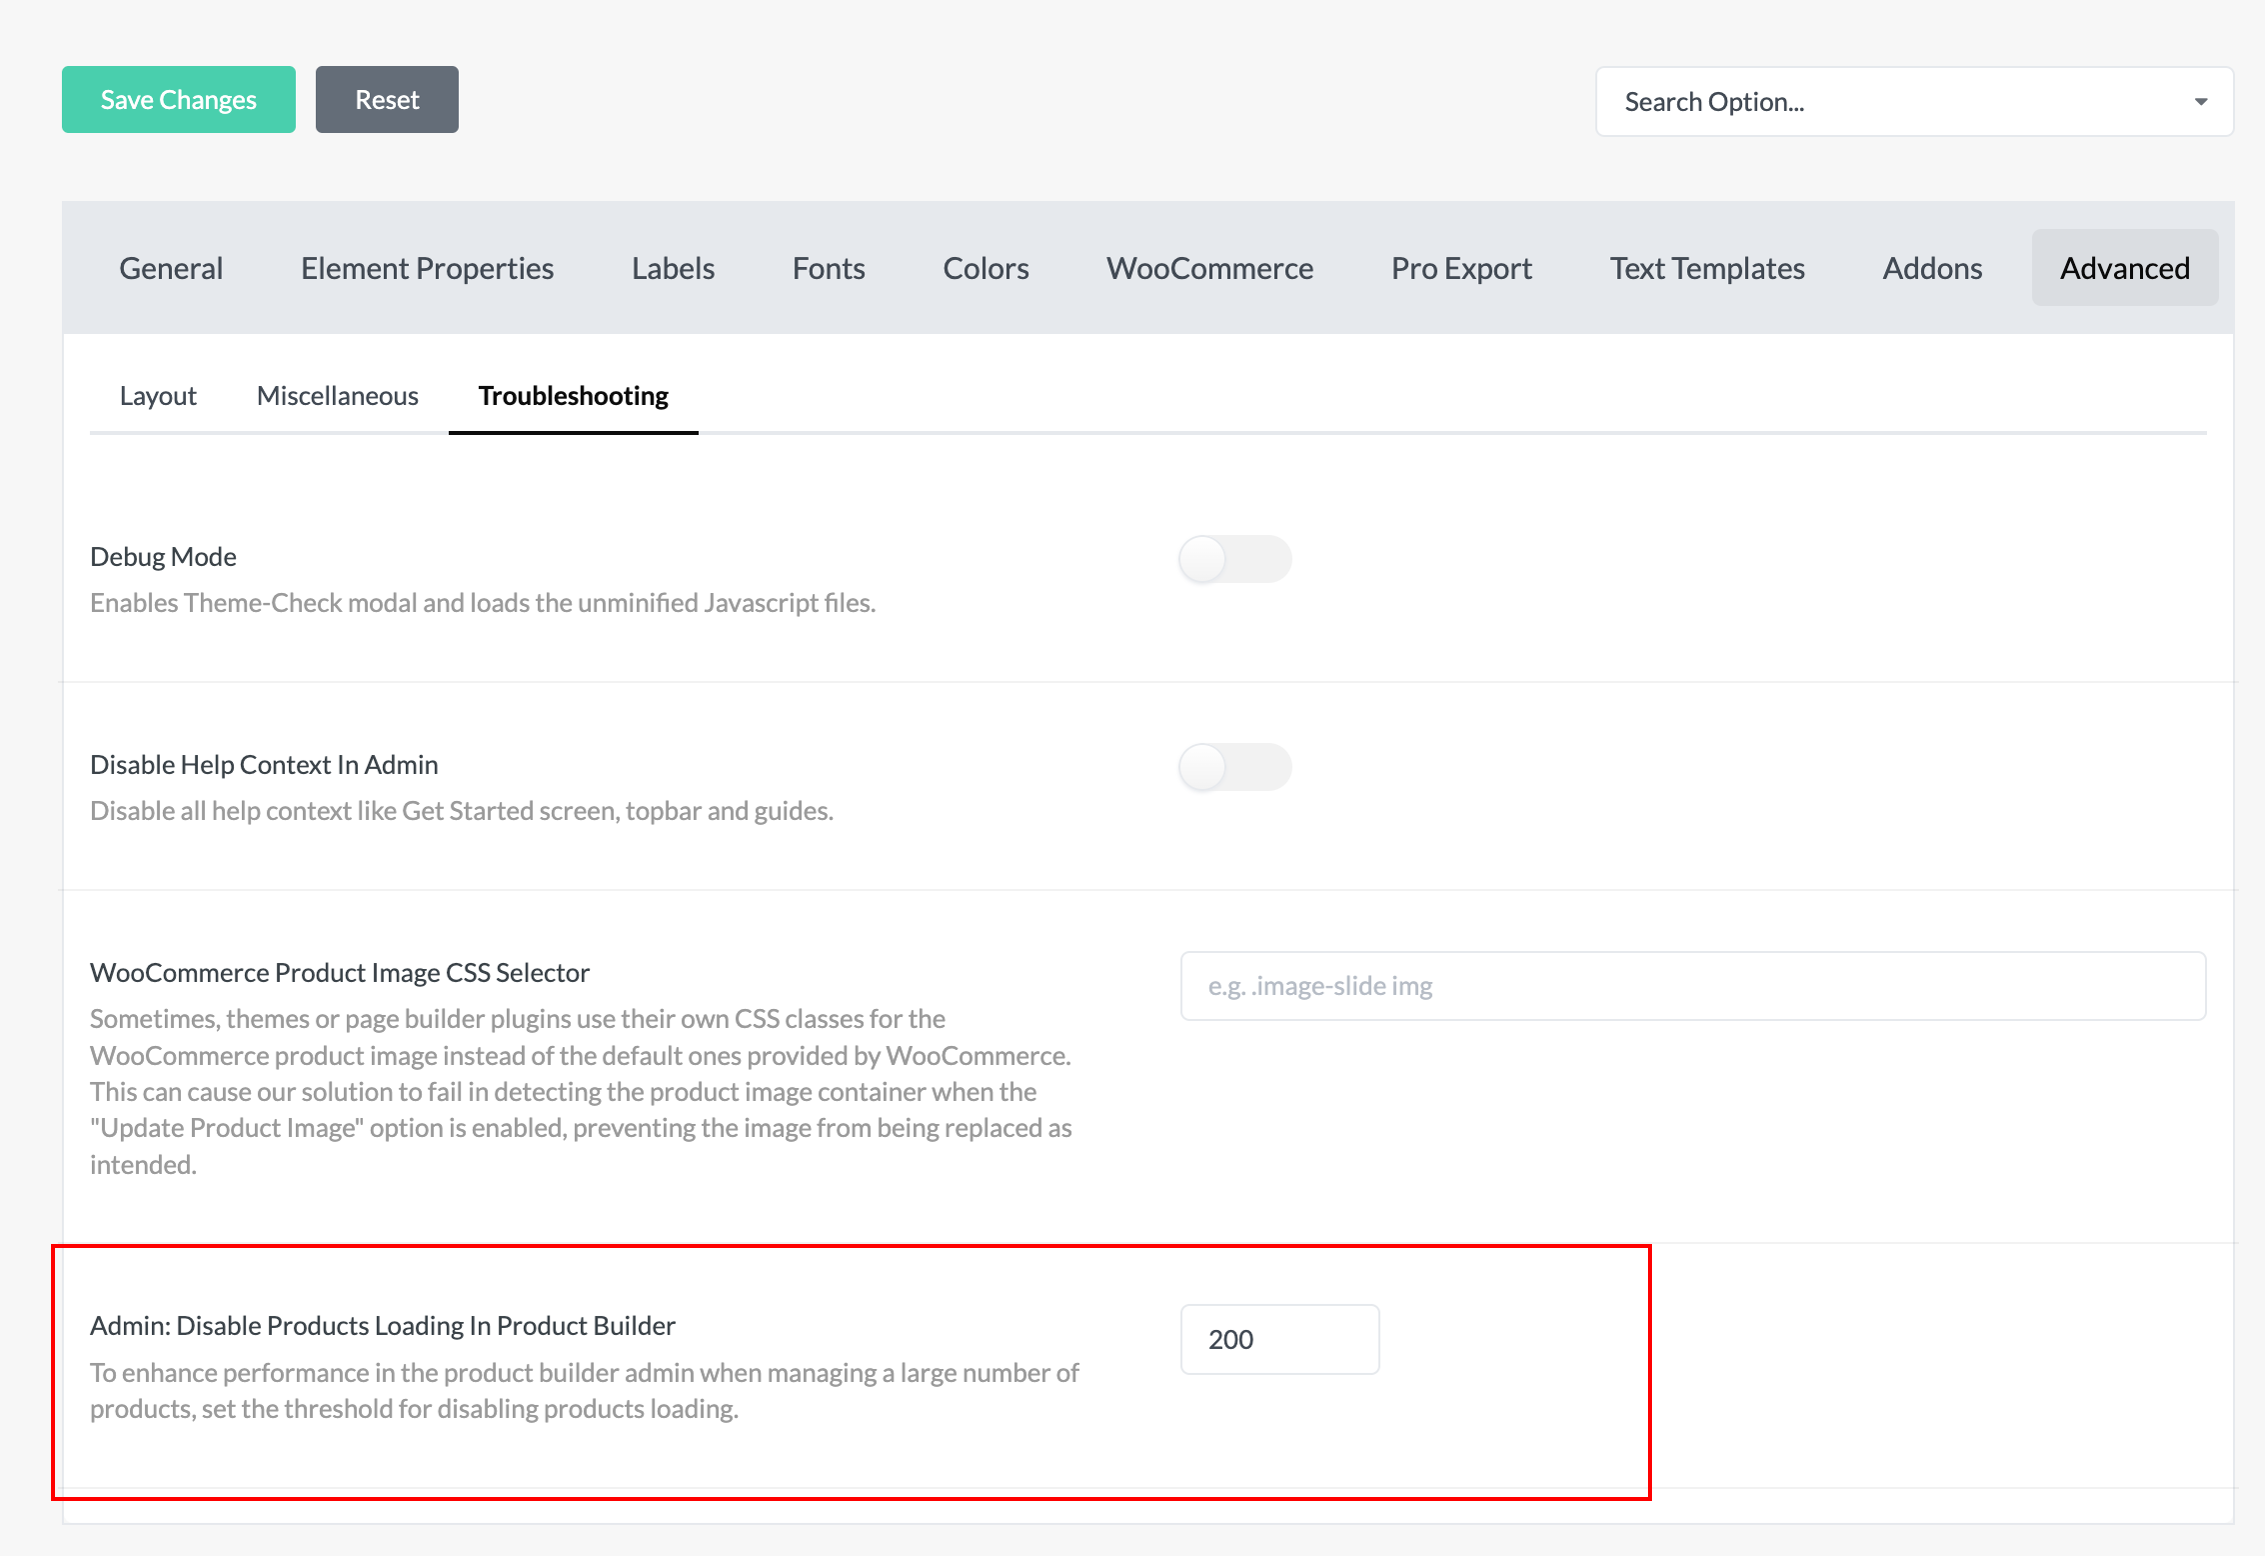Select the Addons tab
The image size is (2265, 1556).
pos(1932,268)
